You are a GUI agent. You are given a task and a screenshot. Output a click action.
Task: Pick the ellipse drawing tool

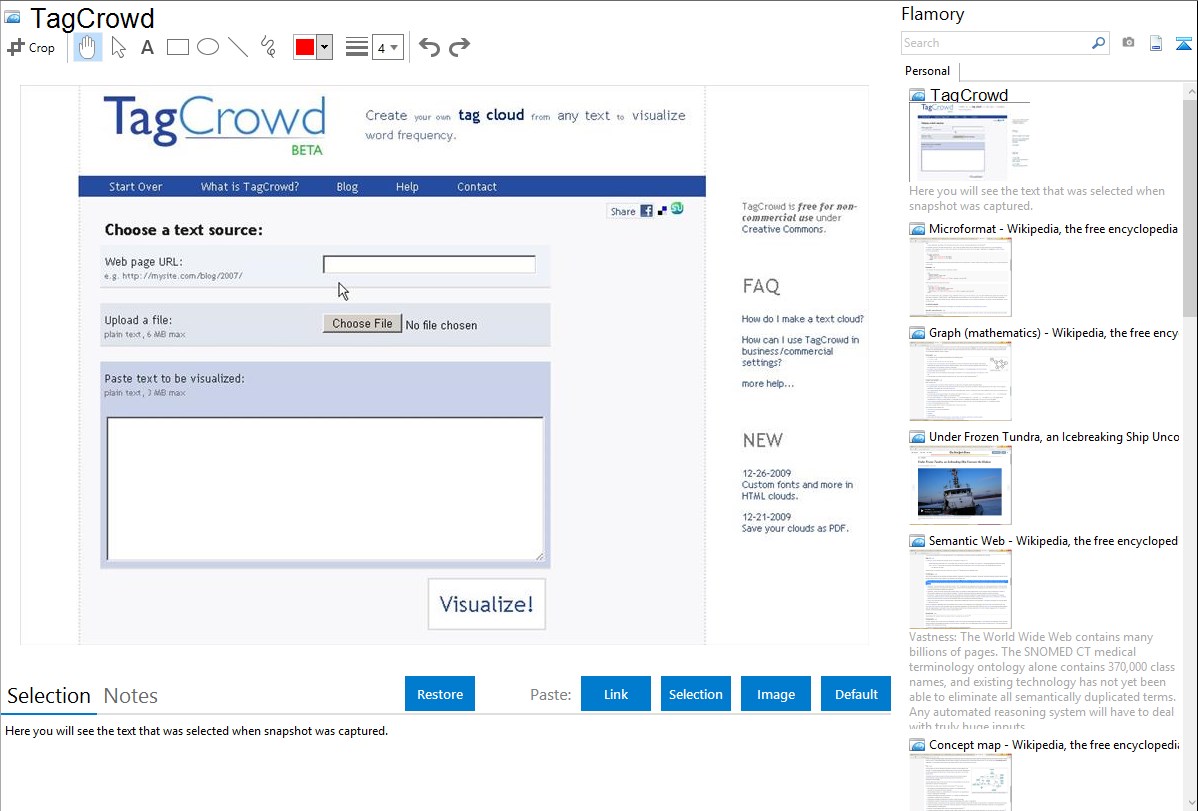tap(208, 47)
